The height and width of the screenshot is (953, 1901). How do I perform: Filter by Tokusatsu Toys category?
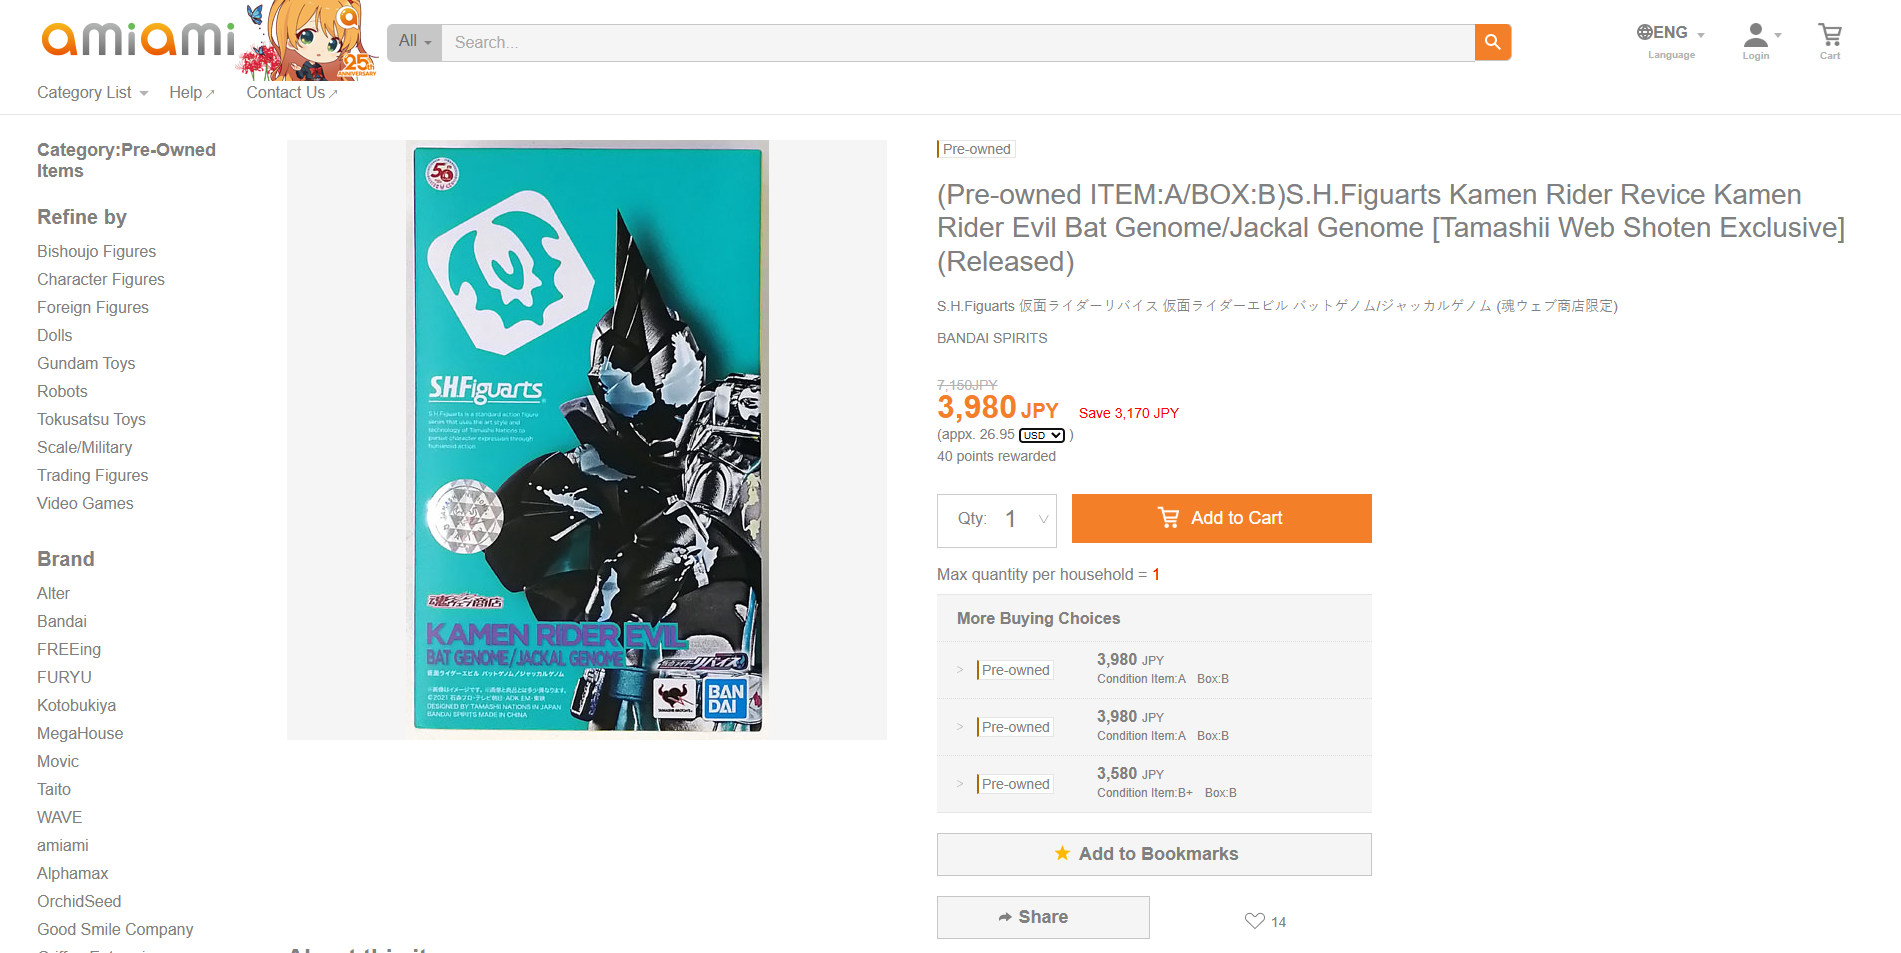point(91,419)
